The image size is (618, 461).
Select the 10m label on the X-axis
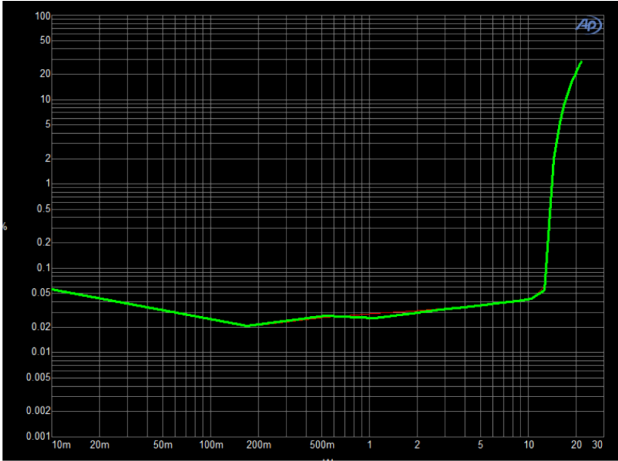tap(60, 443)
